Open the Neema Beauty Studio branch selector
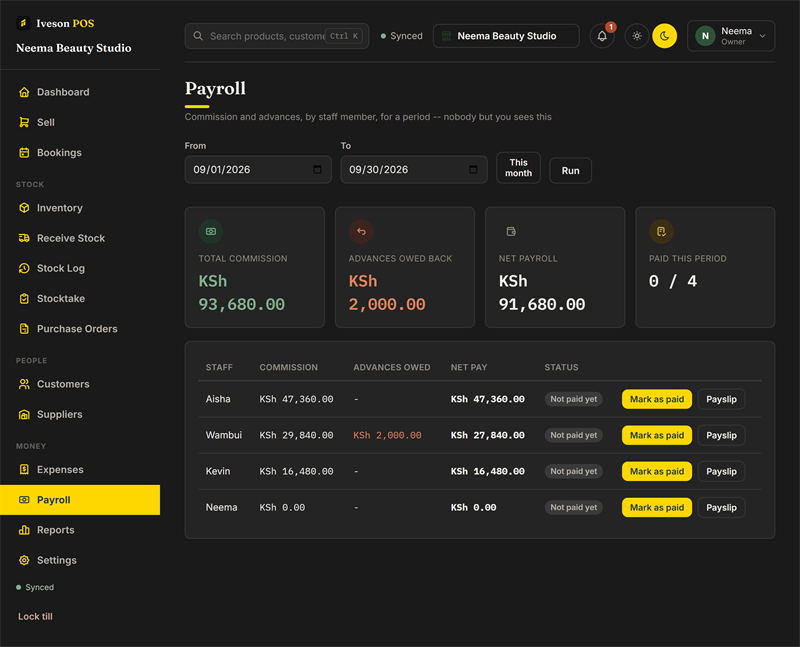Image resolution: width=800 pixels, height=647 pixels. point(506,36)
